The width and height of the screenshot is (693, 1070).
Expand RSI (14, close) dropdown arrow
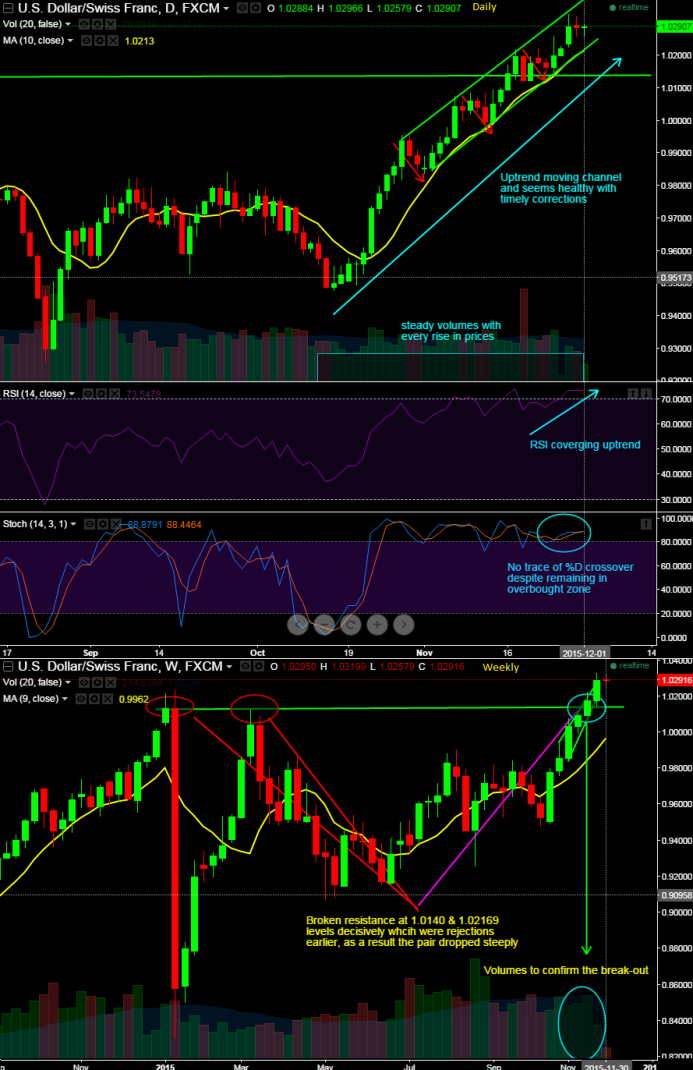[72, 394]
